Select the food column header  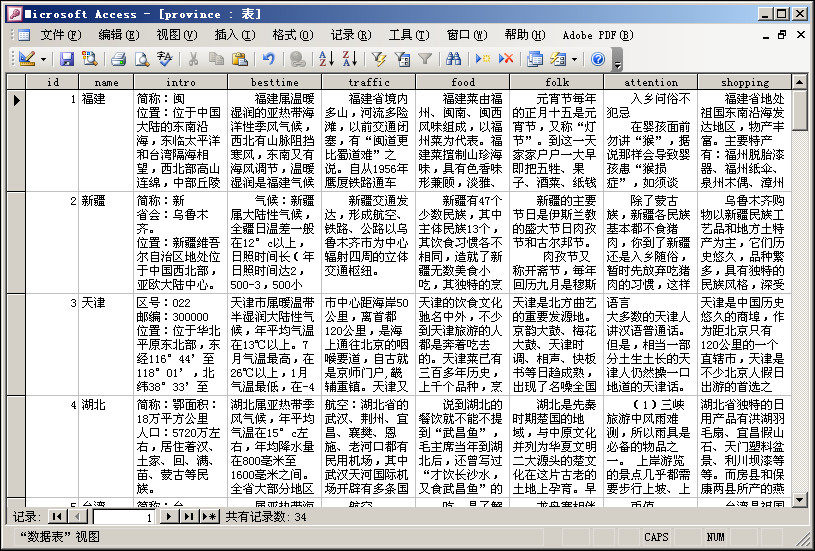coord(463,82)
